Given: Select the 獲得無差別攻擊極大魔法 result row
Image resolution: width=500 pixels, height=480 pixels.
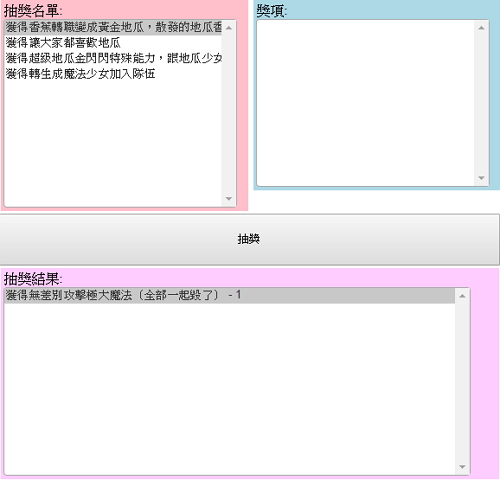Looking at the screenshot, I should pyautogui.click(x=230, y=295).
